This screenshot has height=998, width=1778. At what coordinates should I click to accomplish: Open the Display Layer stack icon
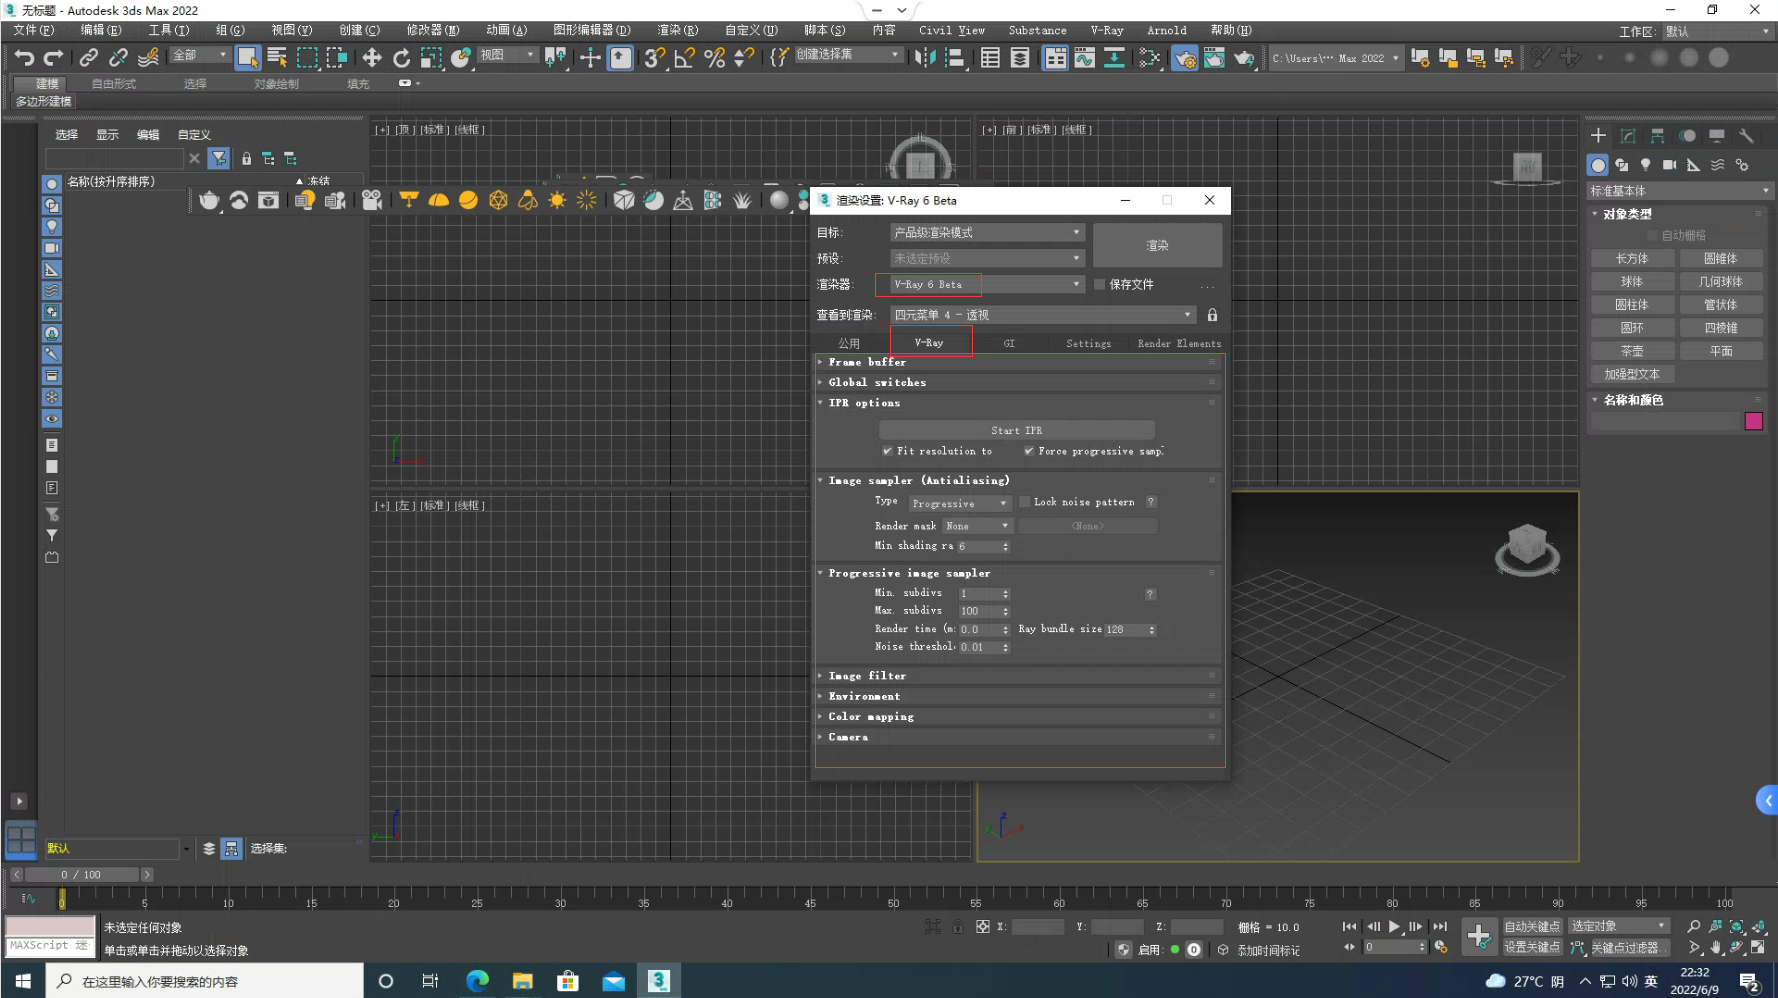[x=209, y=848]
